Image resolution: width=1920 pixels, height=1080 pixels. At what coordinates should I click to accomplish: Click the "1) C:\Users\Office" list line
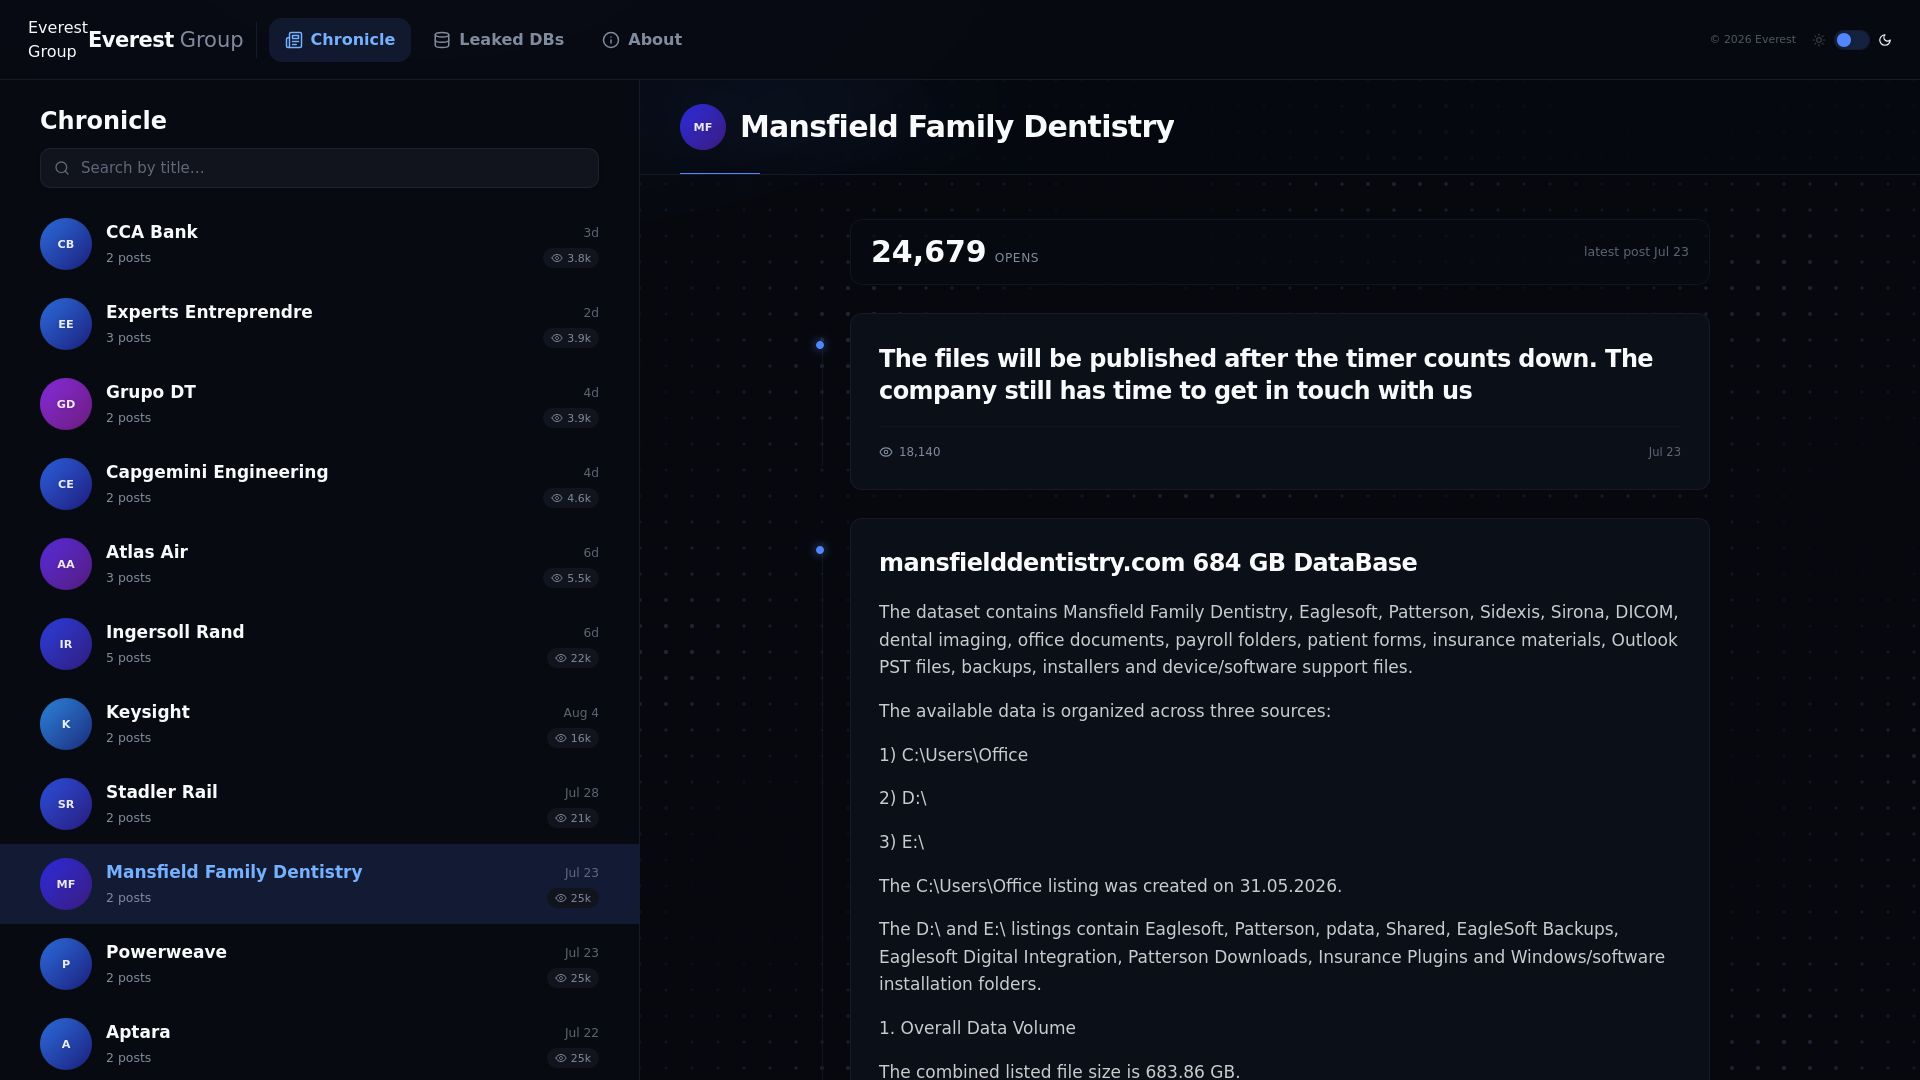click(953, 755)
